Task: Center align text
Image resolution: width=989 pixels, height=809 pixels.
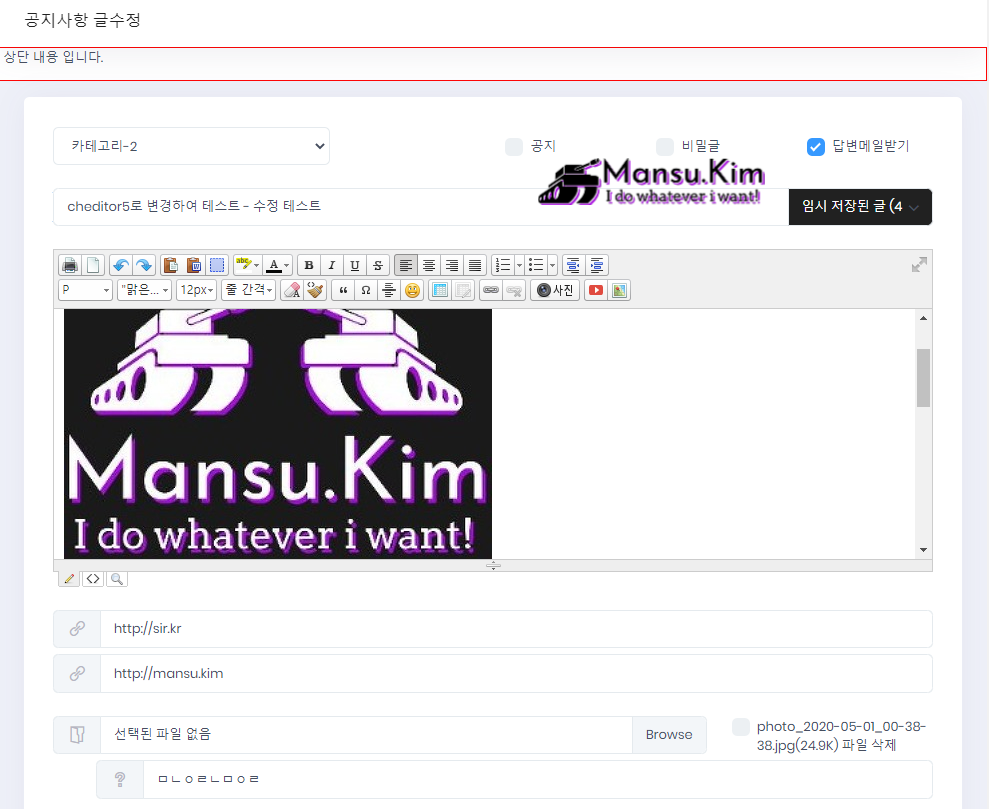Action: tap(429, 265)
